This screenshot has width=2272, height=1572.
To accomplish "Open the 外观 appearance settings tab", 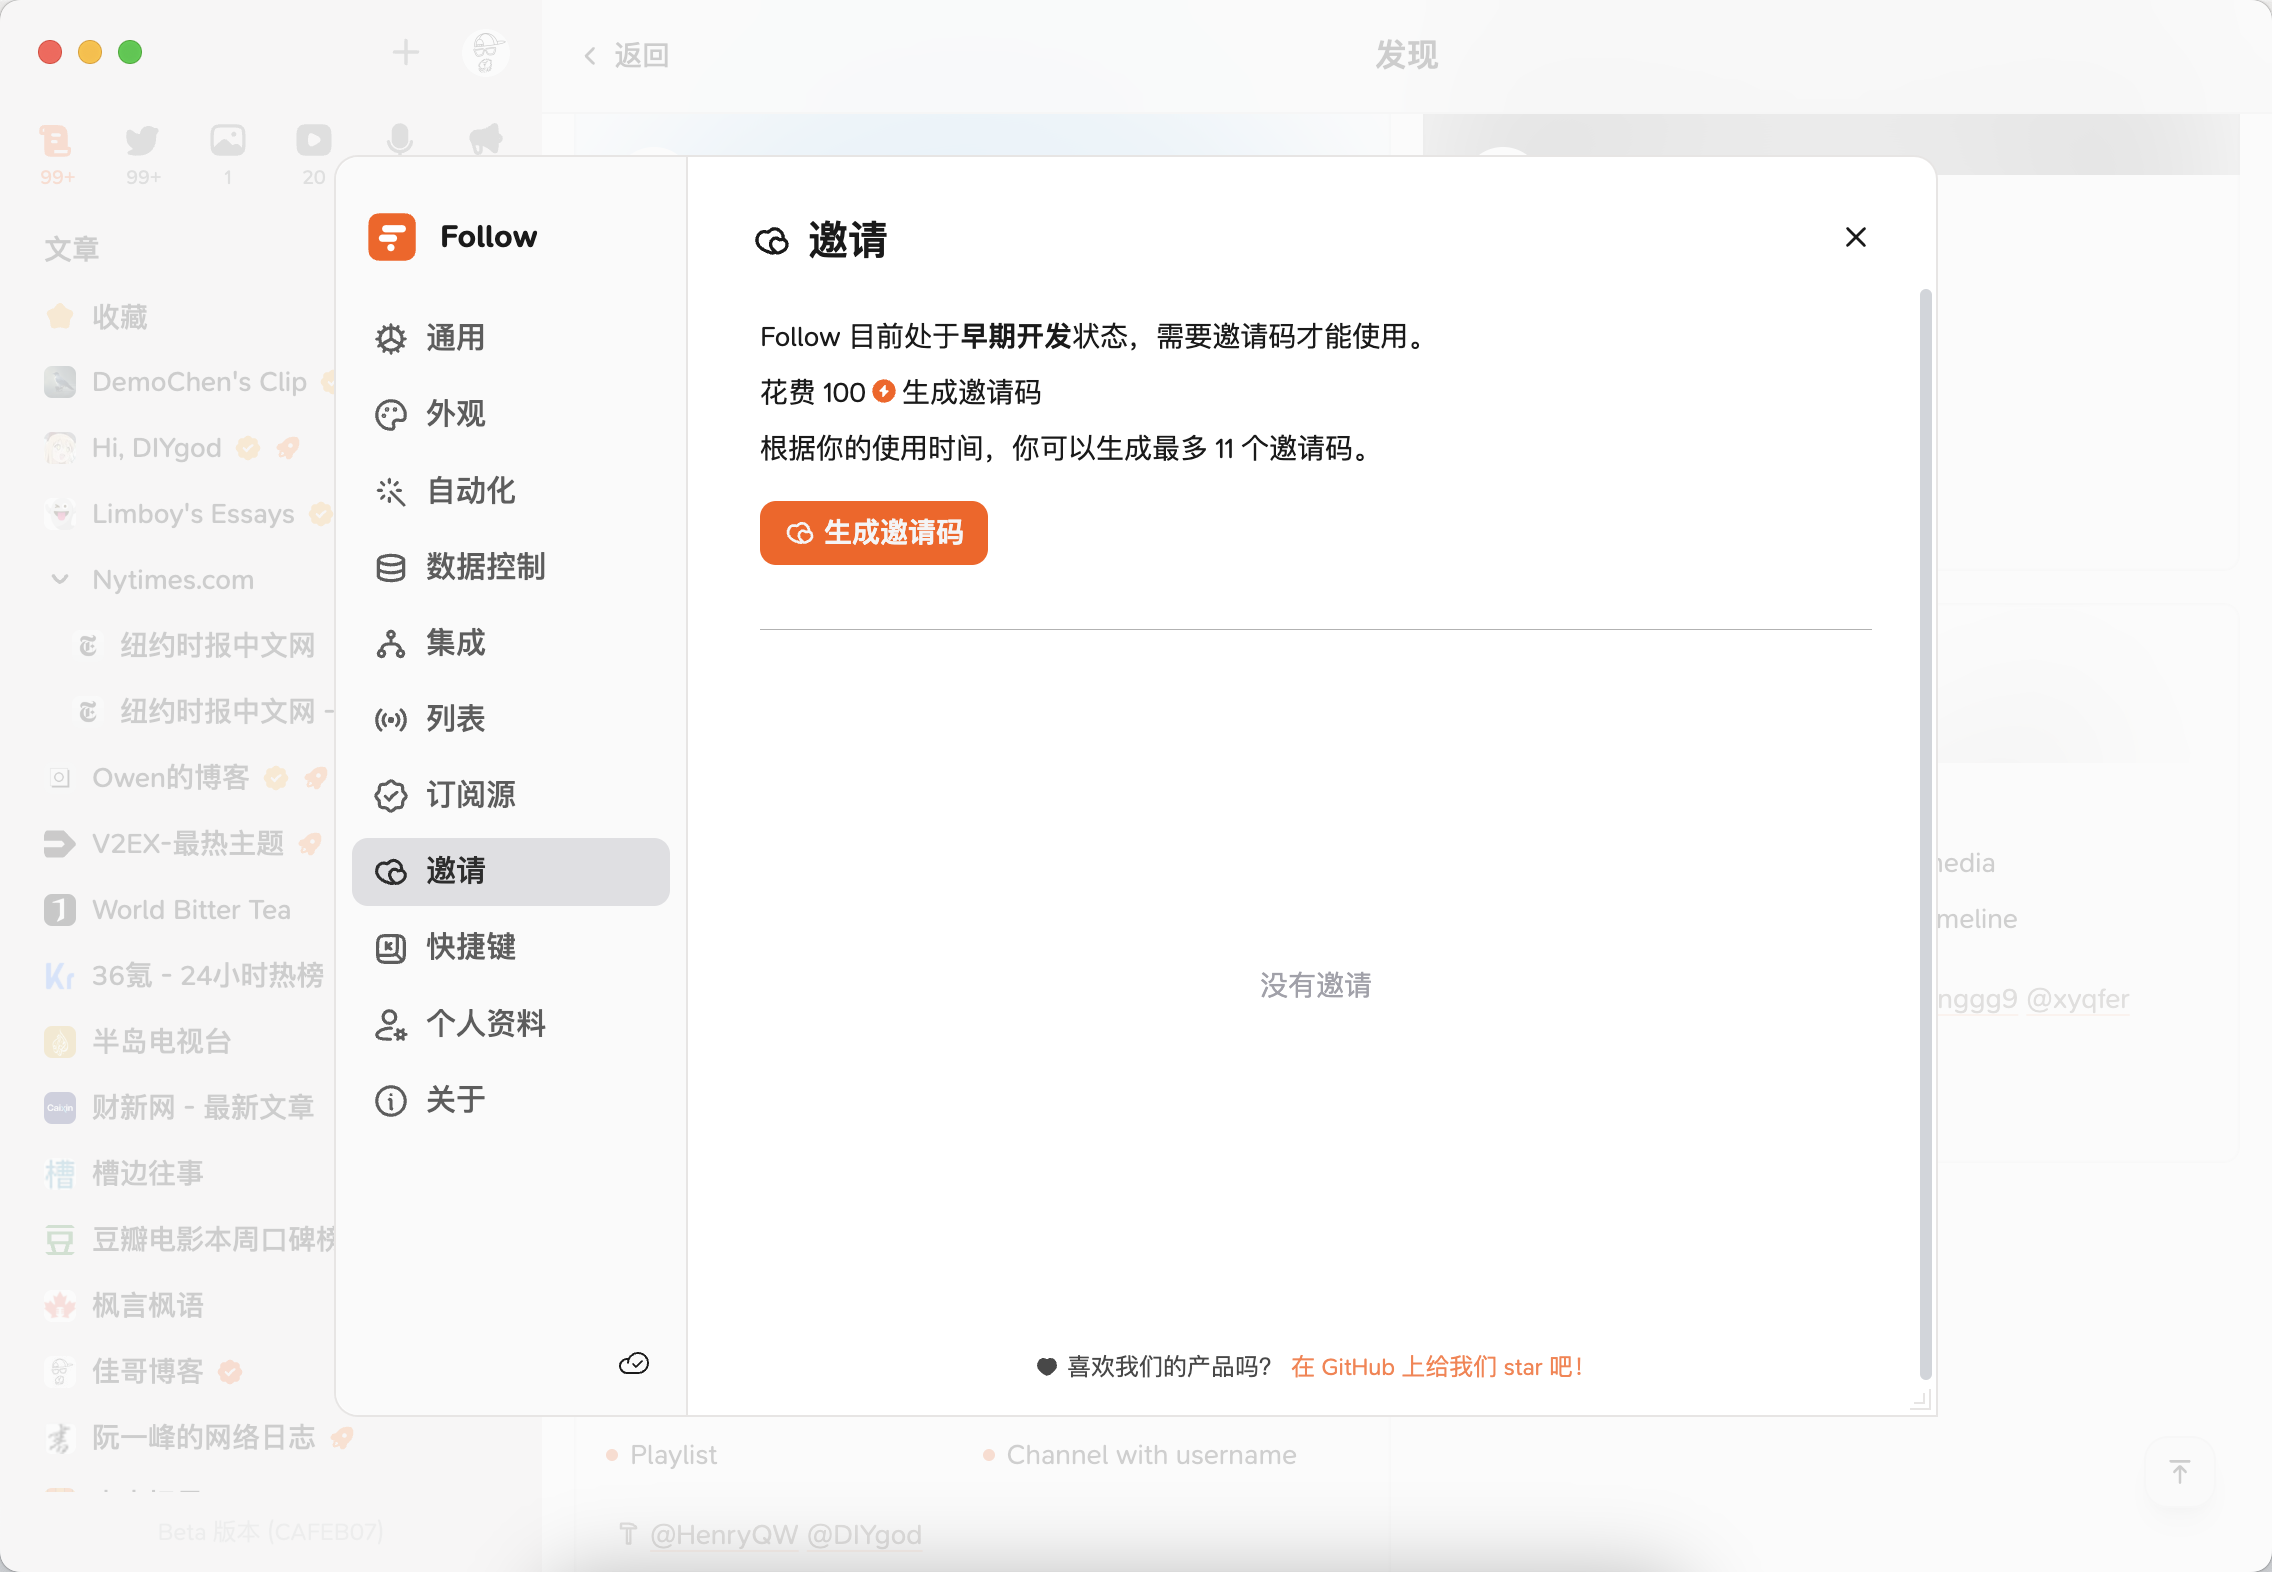I will [x=510, y=414].
